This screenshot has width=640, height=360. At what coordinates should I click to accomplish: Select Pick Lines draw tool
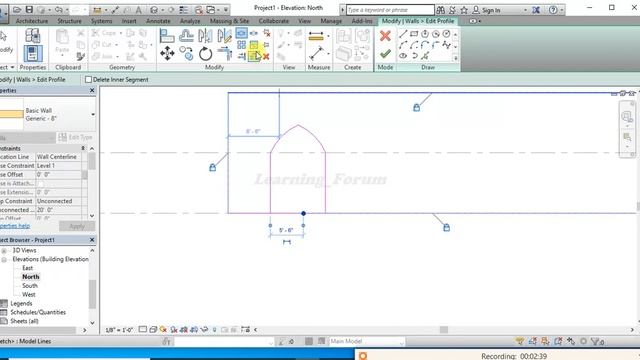coord(425,56)
